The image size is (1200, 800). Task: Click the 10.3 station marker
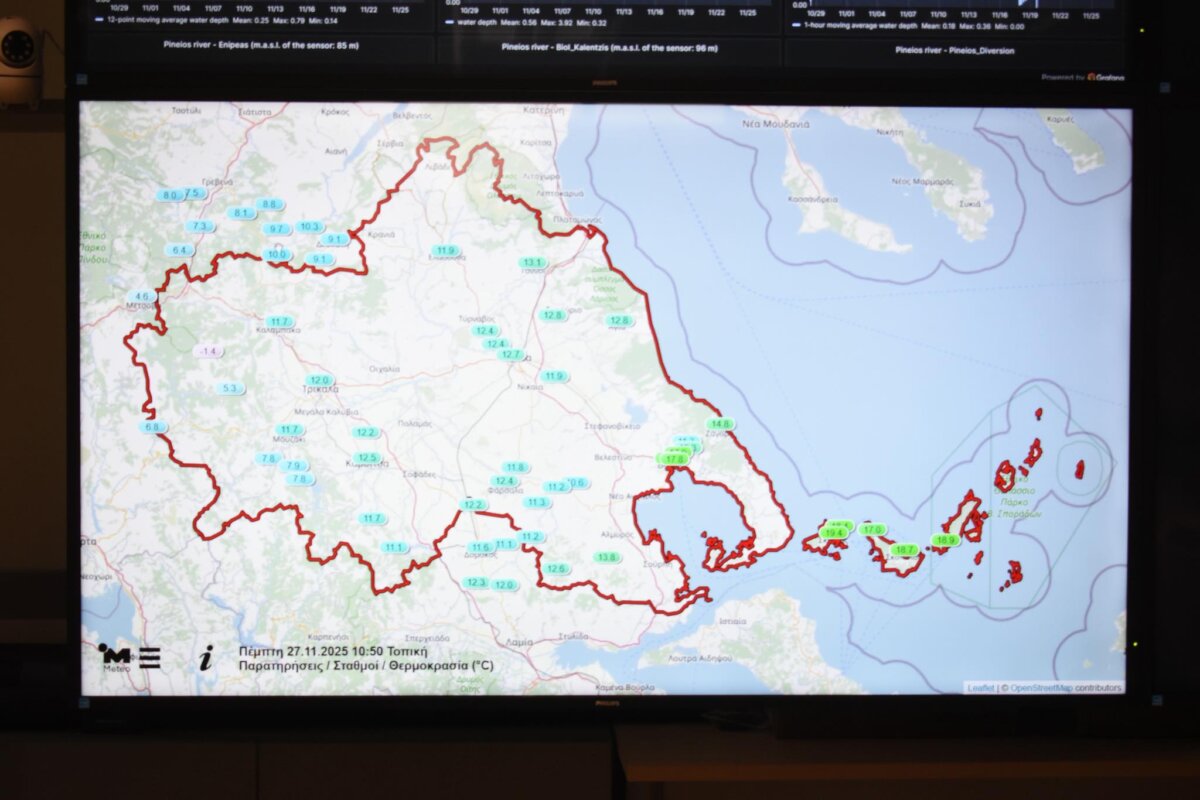coord(309,227)
